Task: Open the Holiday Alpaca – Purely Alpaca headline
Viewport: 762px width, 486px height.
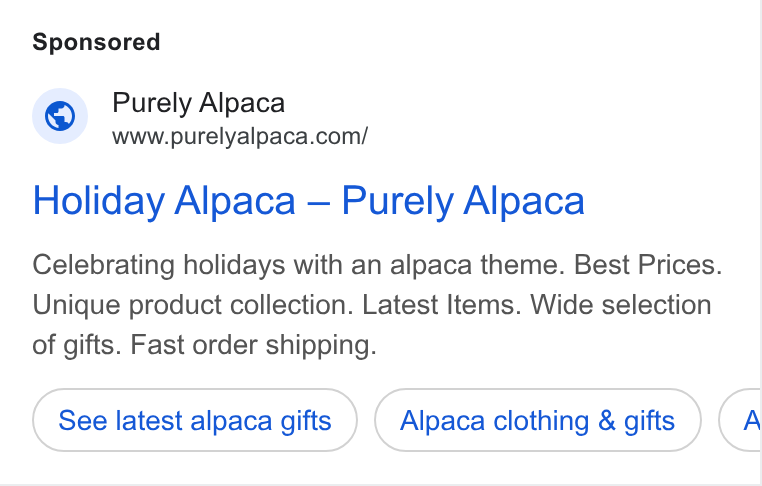Action: coord(309,201)
